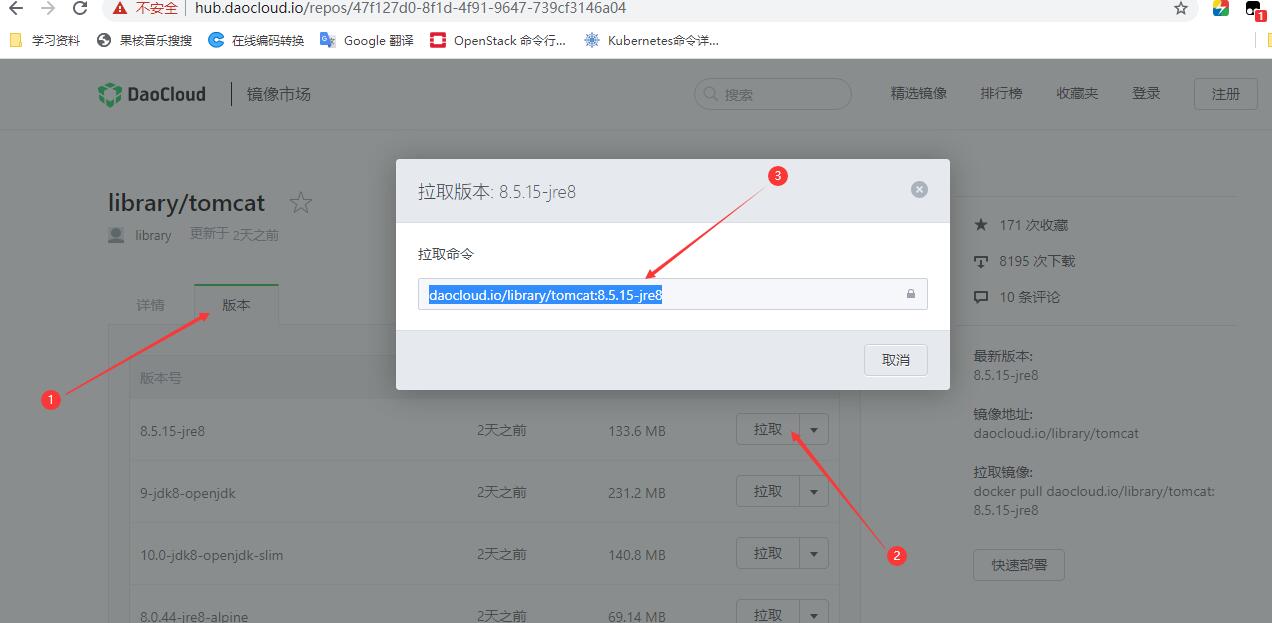Image resolution: width=1272 pixels, height=623 pixels.
Task: Bookmark this page with the star icon
Action: pos(1181,9)
